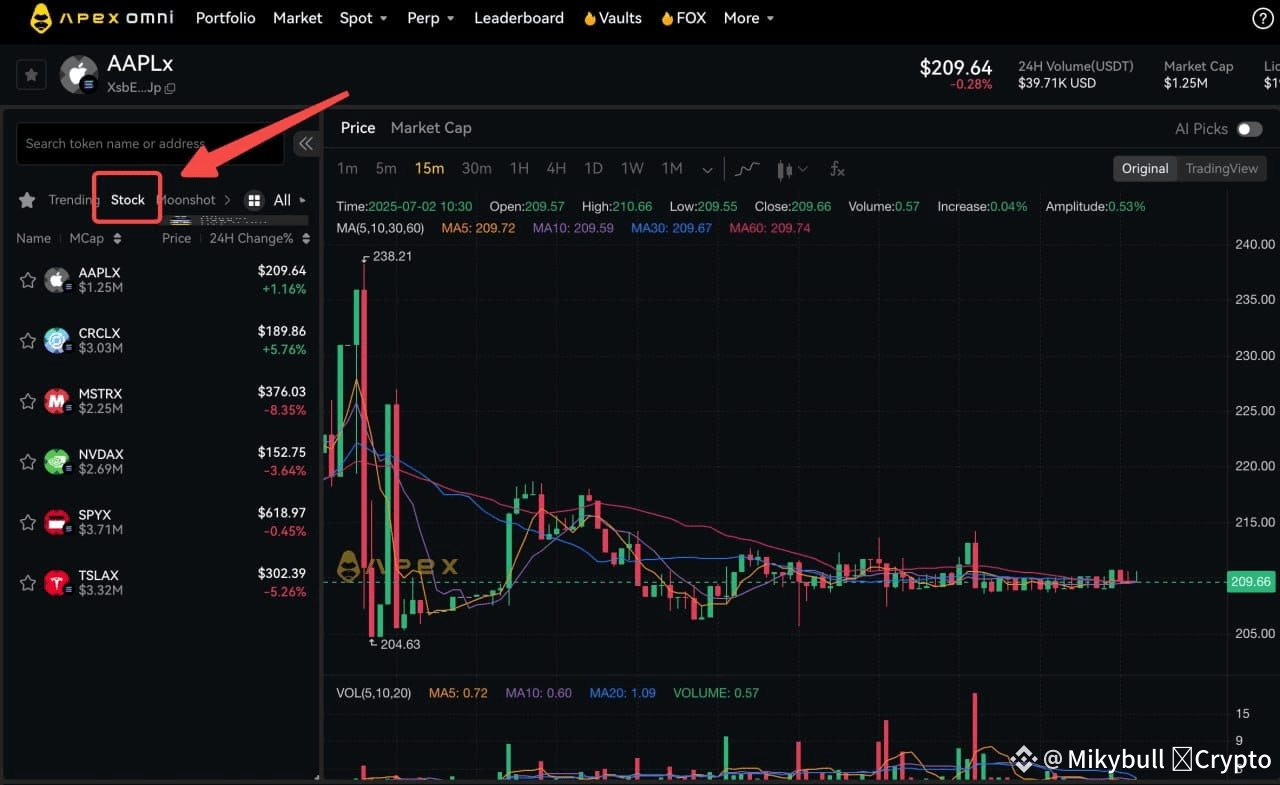1280x785 pixels.
Task: Set chart timeframe to 1D
Action: [x=593, y=169]
